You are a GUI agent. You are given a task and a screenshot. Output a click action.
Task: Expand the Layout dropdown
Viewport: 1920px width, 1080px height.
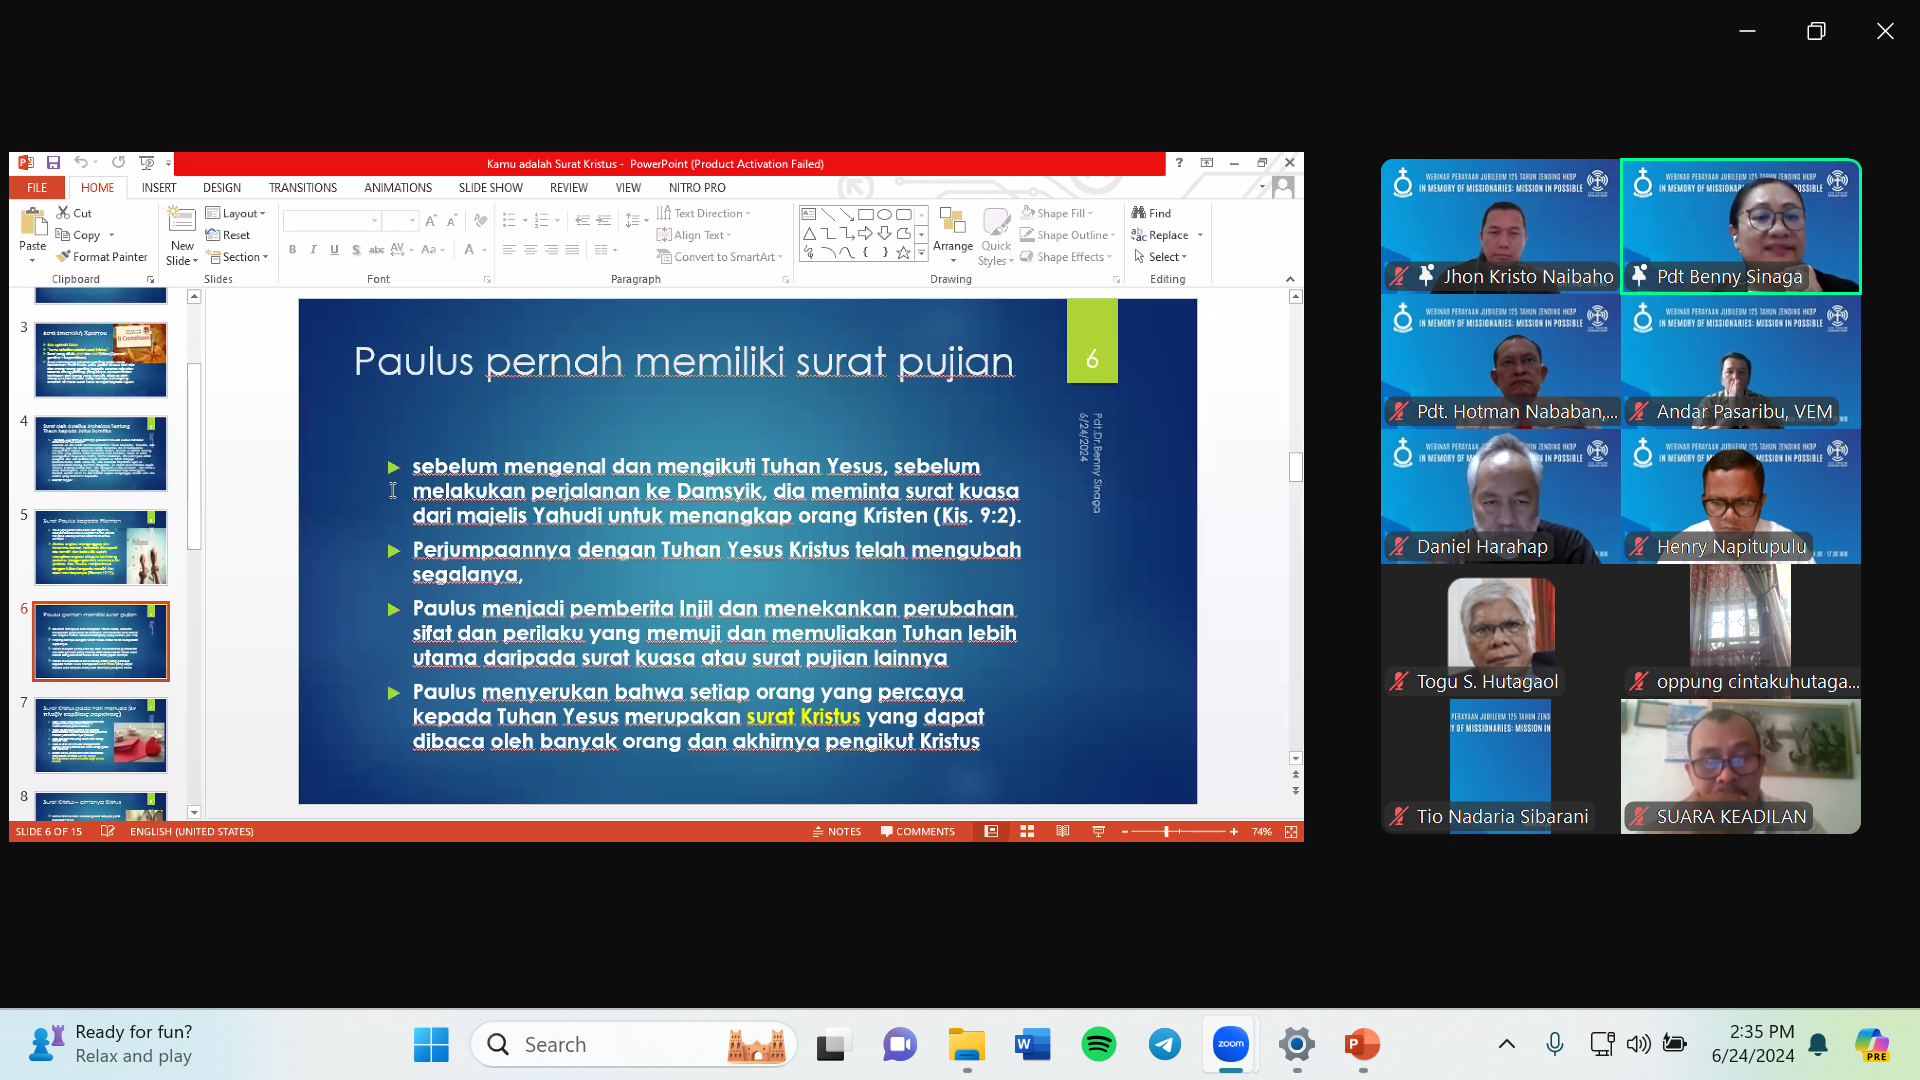[x=236, y=213]
